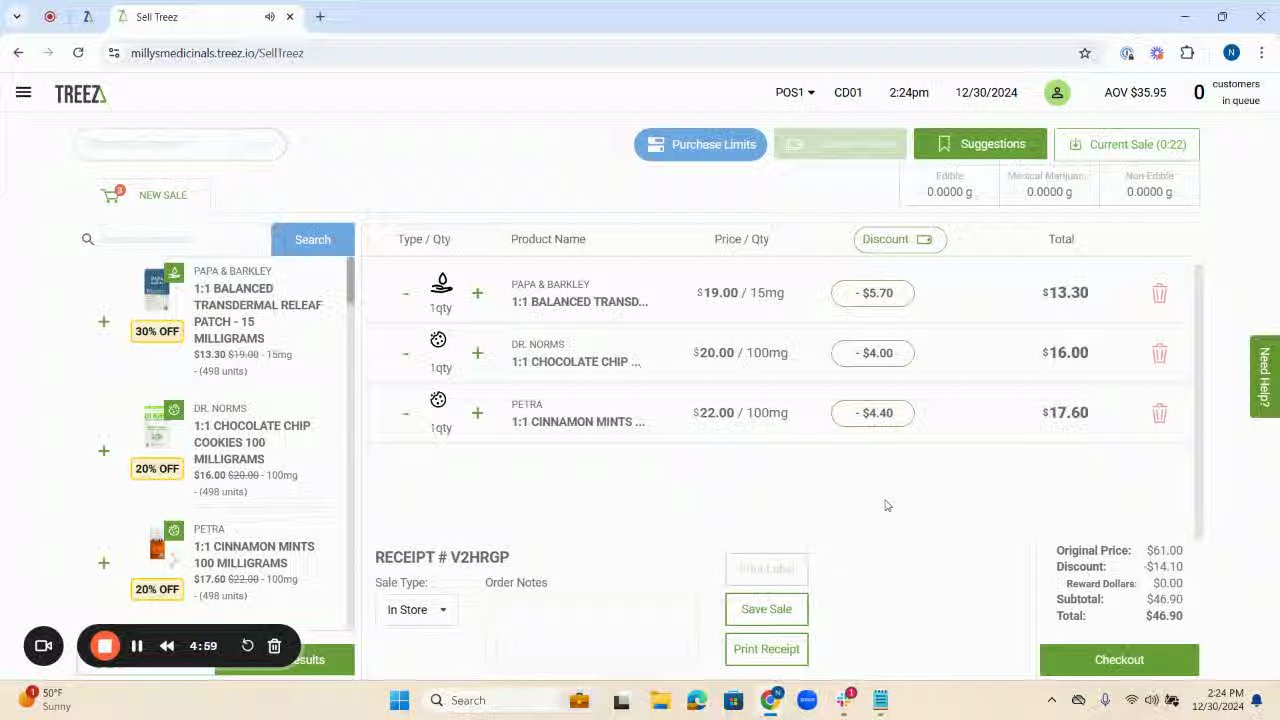Click the Treez logo

click(x=80, y=94)
